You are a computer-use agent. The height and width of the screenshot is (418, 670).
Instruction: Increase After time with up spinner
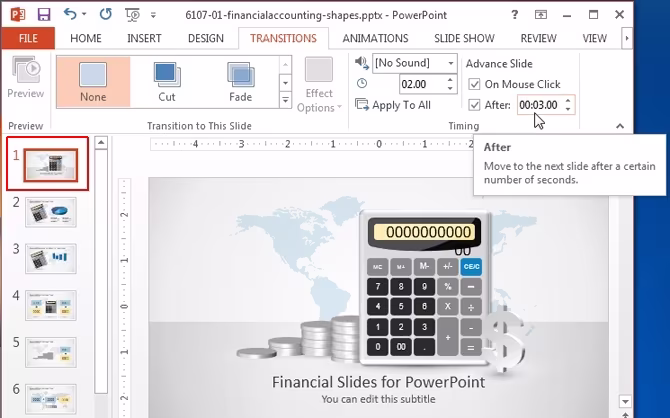click(x=567, y=101)
